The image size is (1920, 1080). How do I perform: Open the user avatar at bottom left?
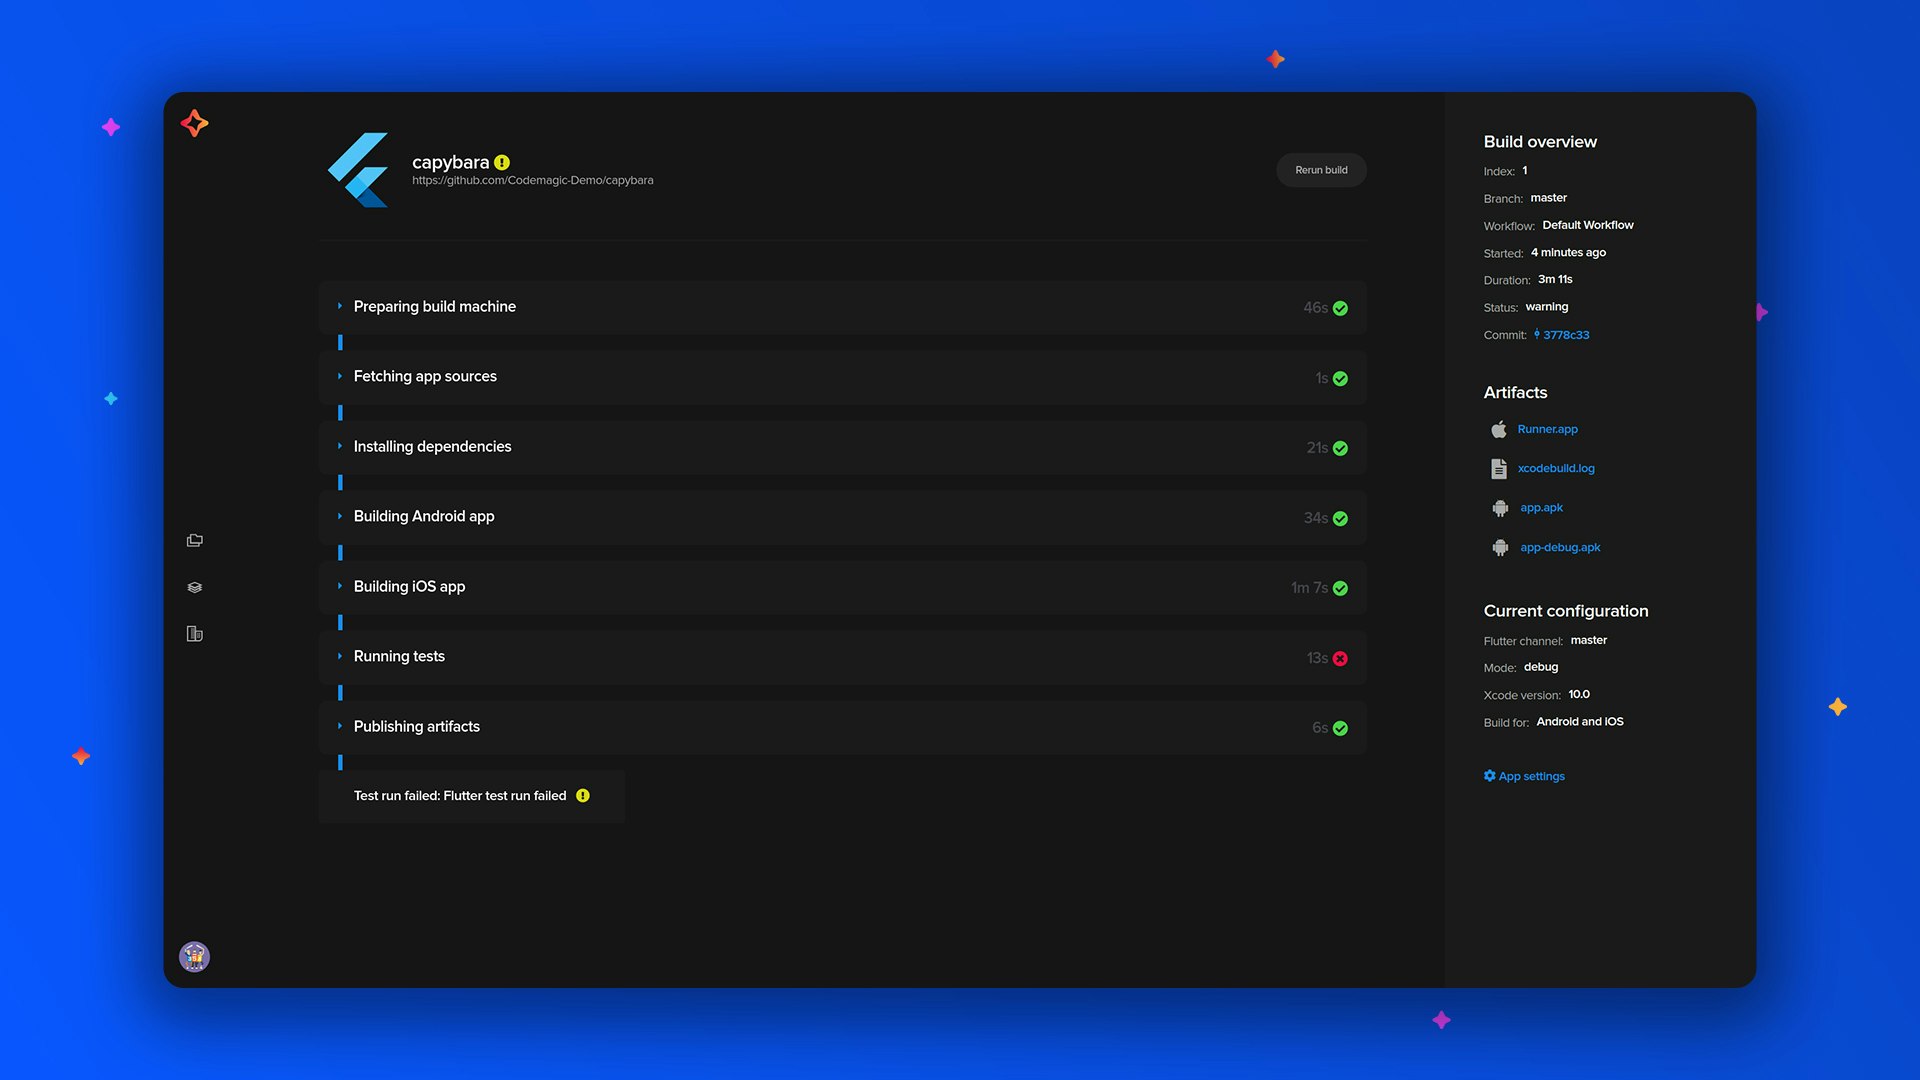click(194, 956)
